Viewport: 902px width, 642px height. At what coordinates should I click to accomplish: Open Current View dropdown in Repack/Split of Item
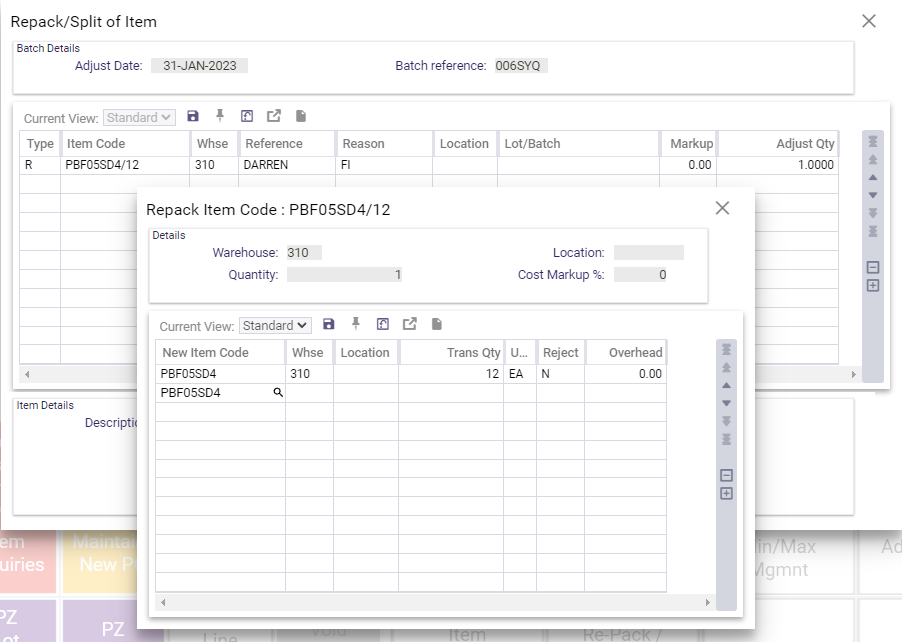coord(139,118)
